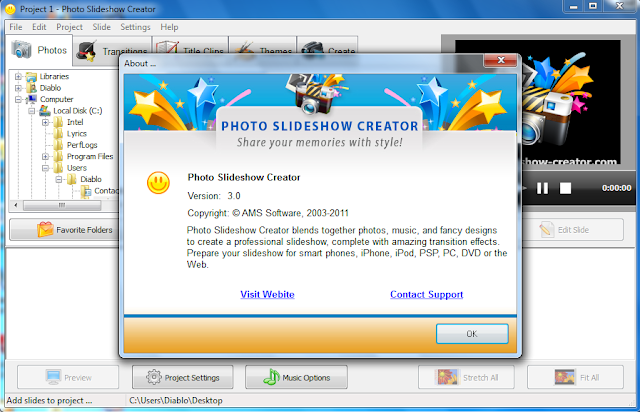
Task: Click the Photos tab camera icon
Action: click(x=21, y=50)
